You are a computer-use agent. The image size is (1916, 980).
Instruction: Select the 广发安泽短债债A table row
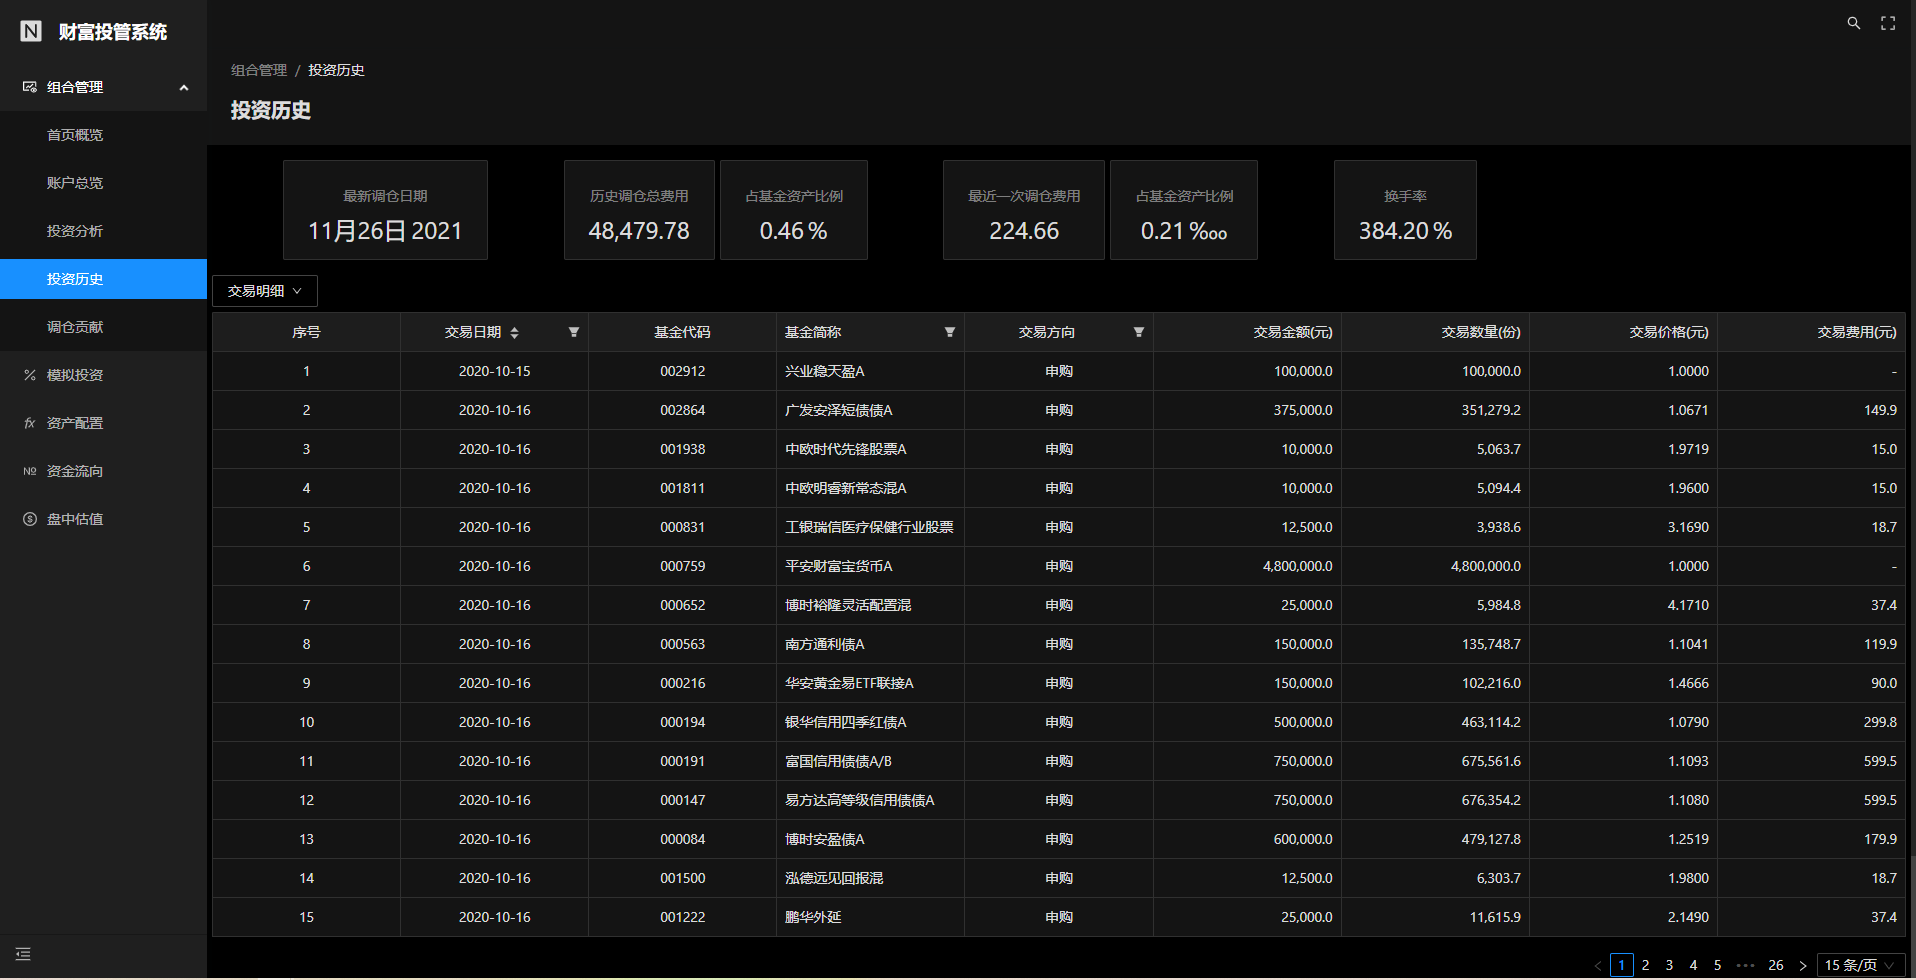coord(1059,410)
